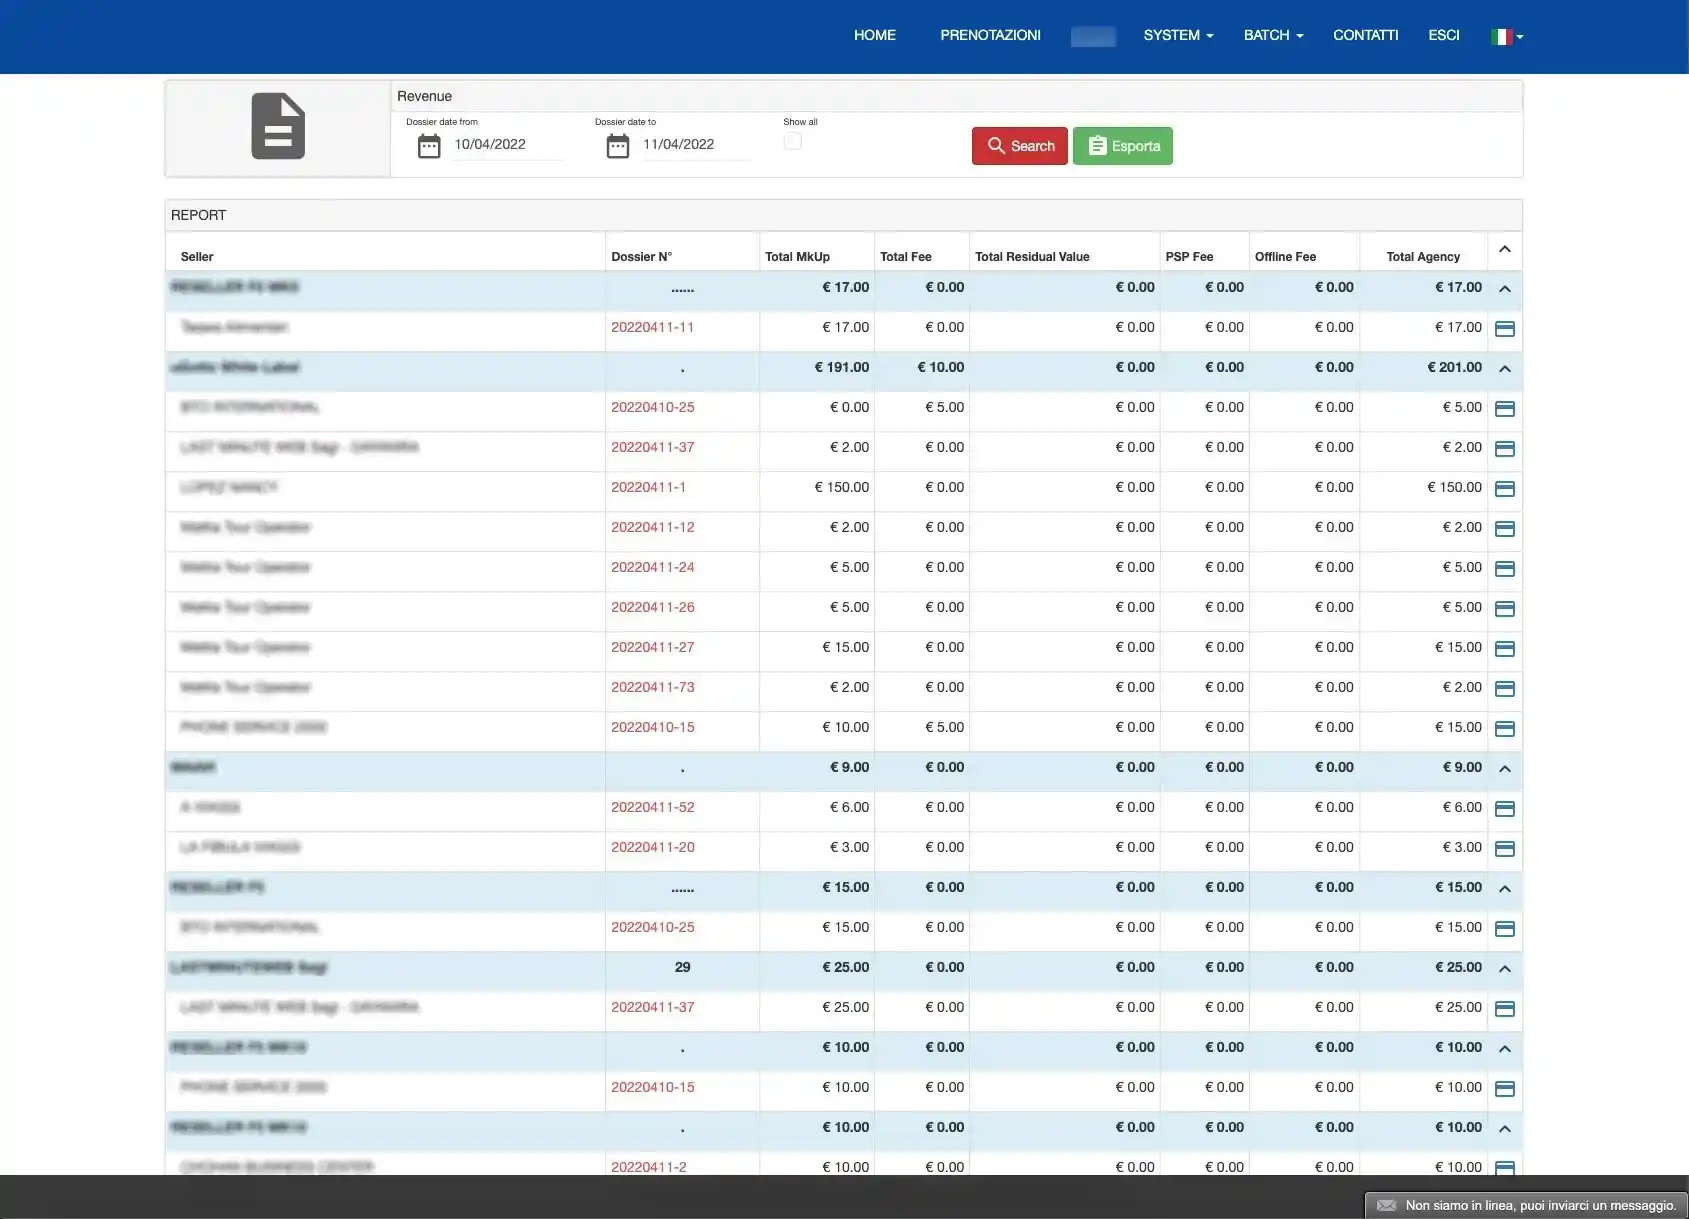The height and width of the screenshot is (1219, 1689).
Task: Go to PRENOTAZIONI in the navbar
Action: click(990, 35)
